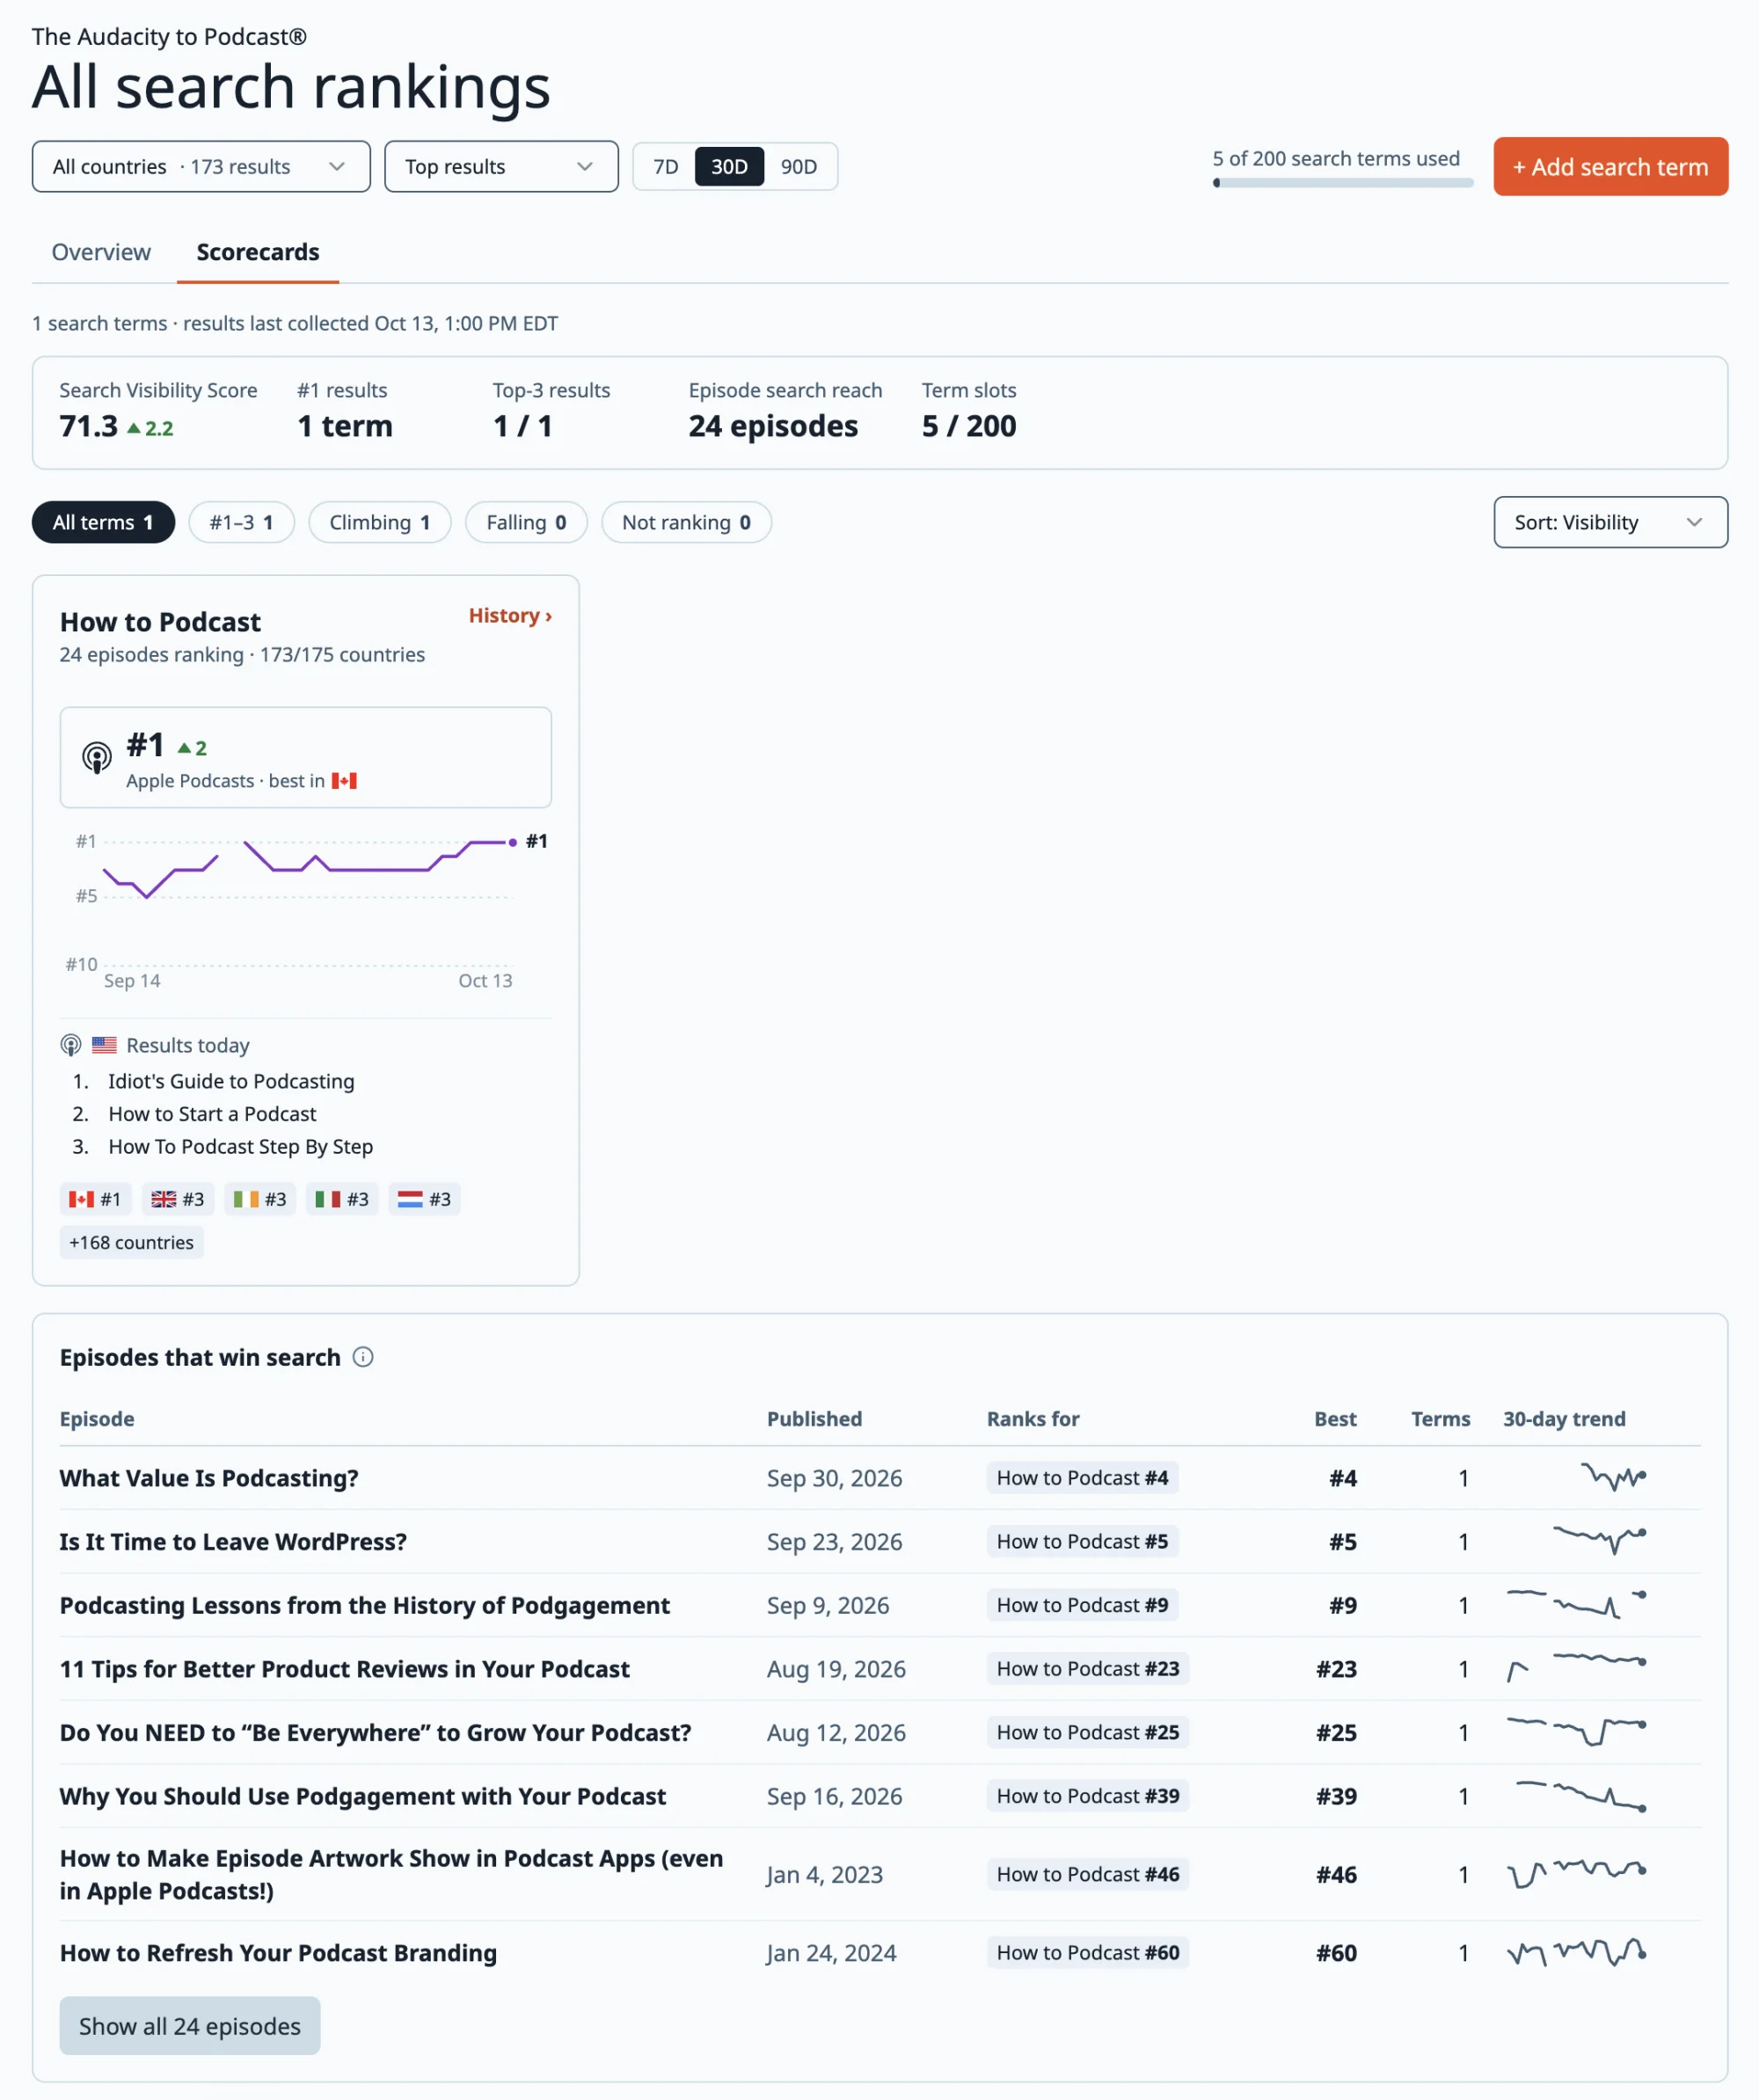Screen dimensions: 1759x2100
Task: Open episode Podcasting Lessons from the History of Podgagement
Action: pyautogui.click(x=364, y=1605)
